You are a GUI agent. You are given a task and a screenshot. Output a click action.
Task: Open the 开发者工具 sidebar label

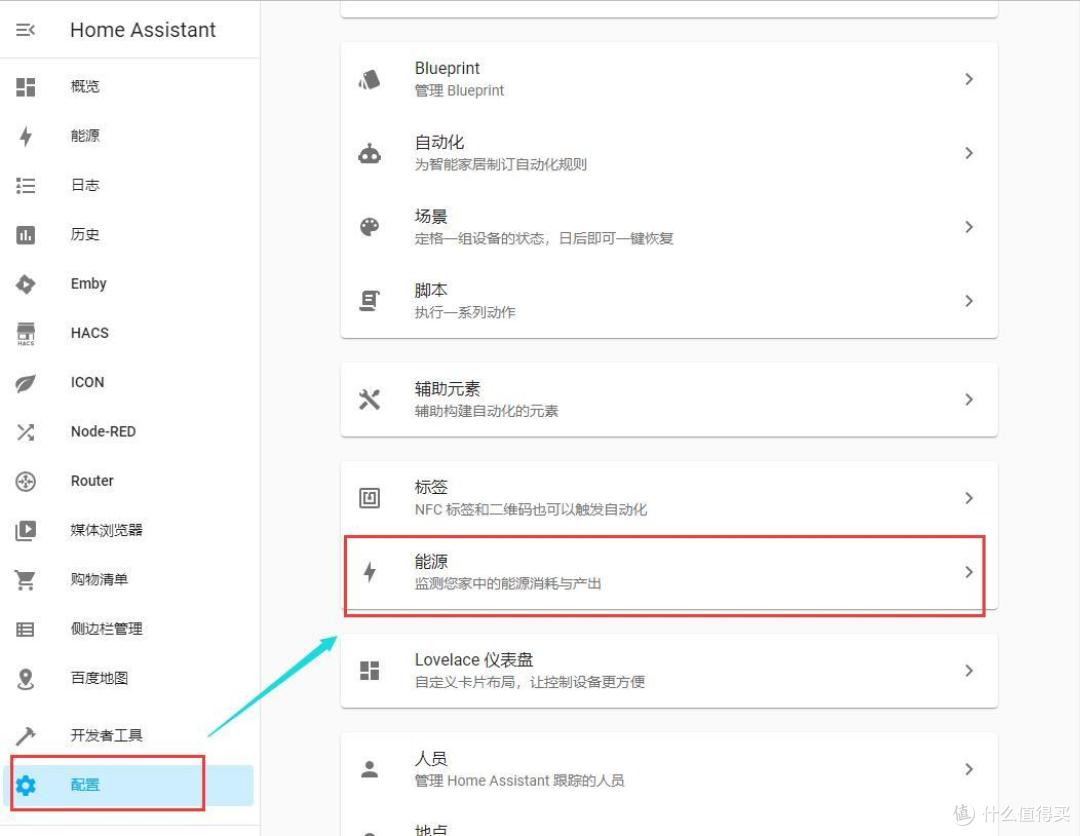tap(106, 735)
